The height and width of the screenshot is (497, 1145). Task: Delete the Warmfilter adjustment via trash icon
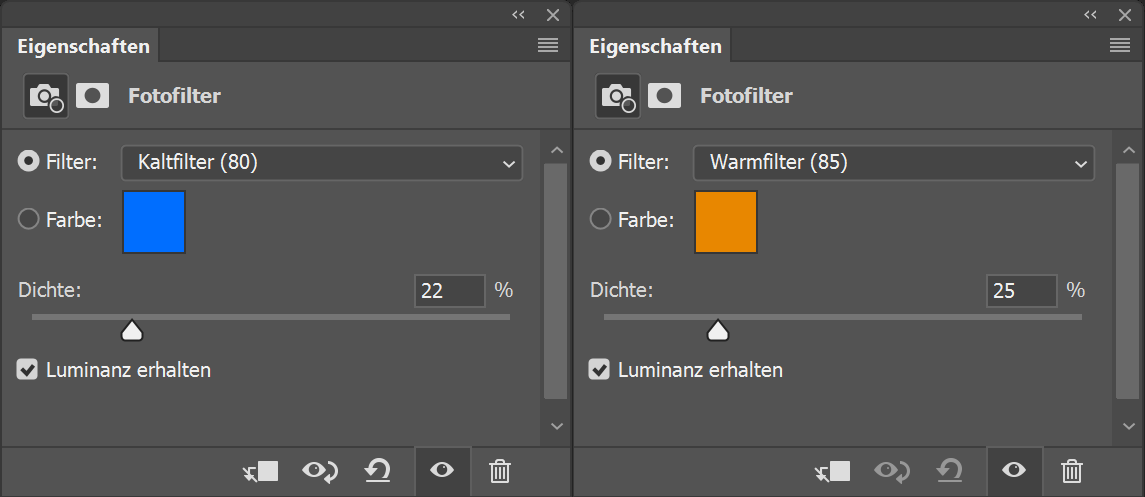(x=1072, y=471)
